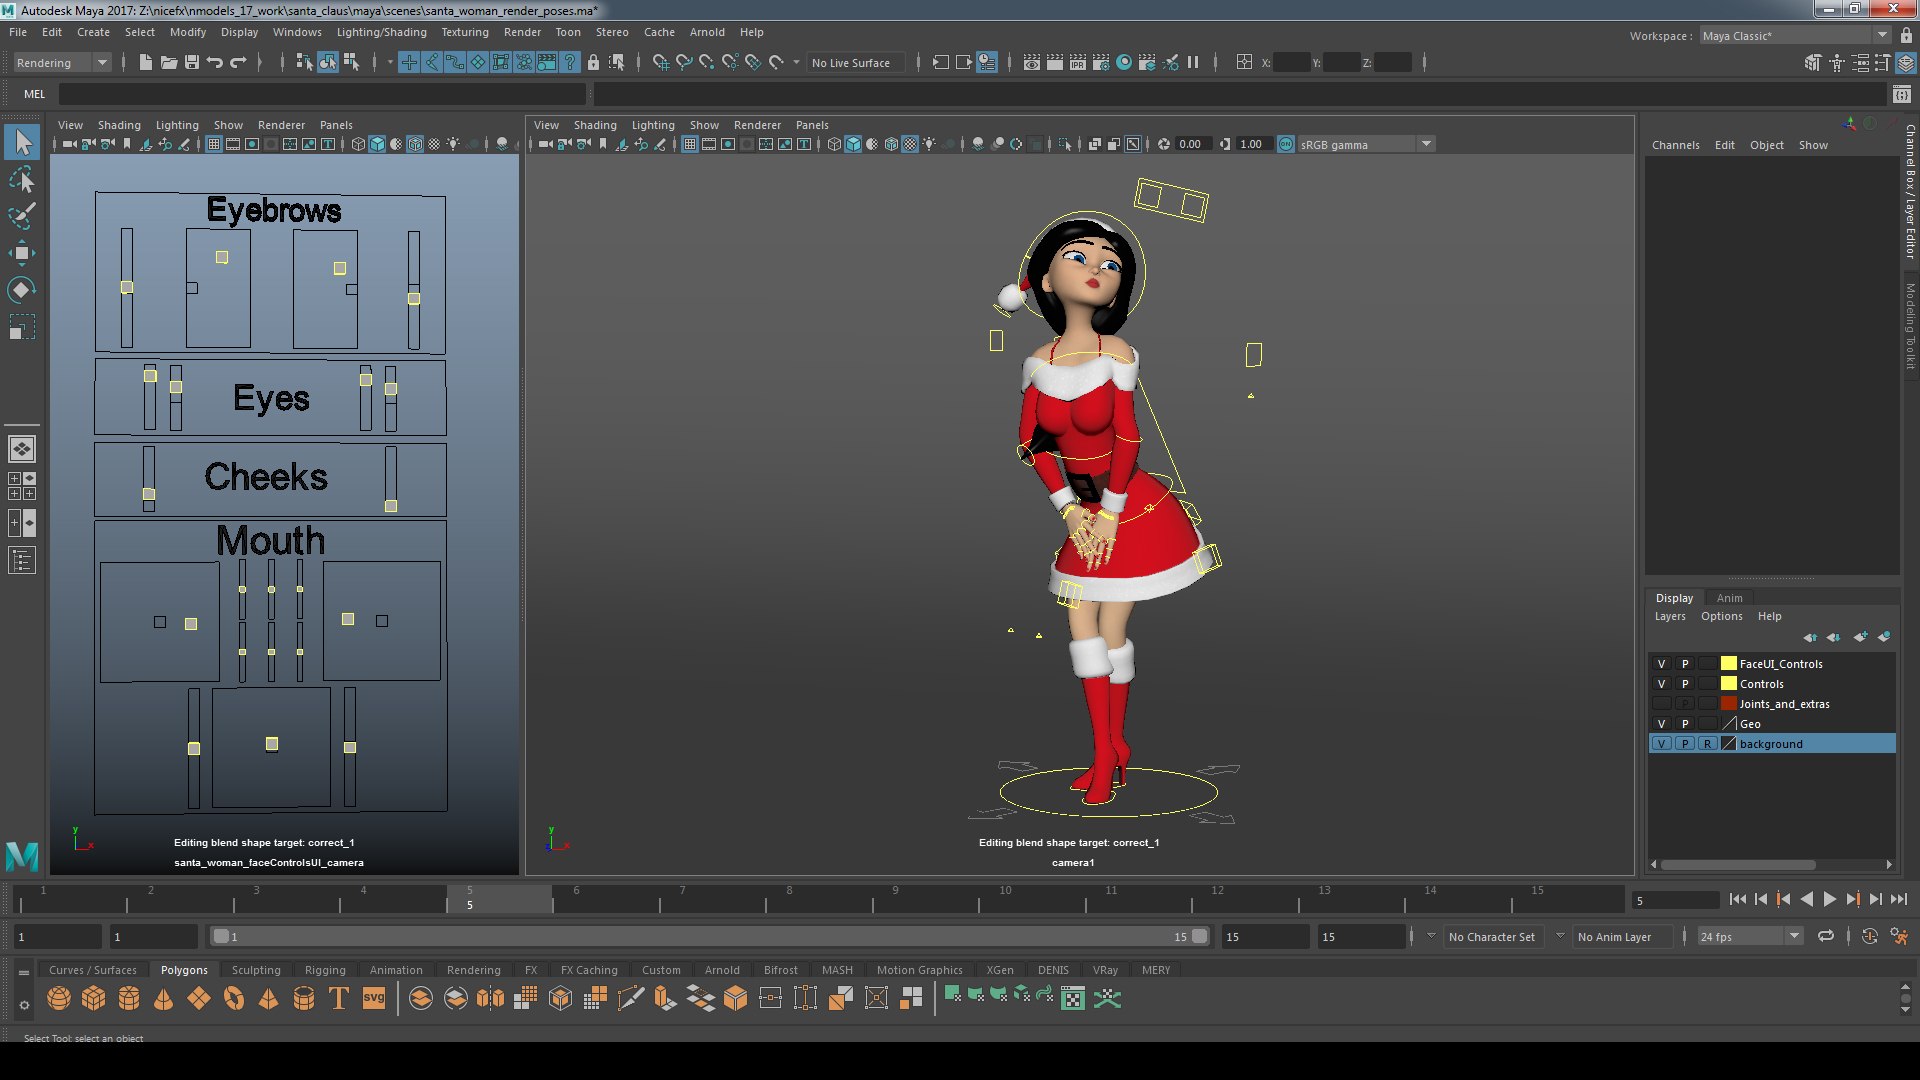Go to end of playback range
1920x1080 pixels.
pyautogui.click(x=1899, y=900)
